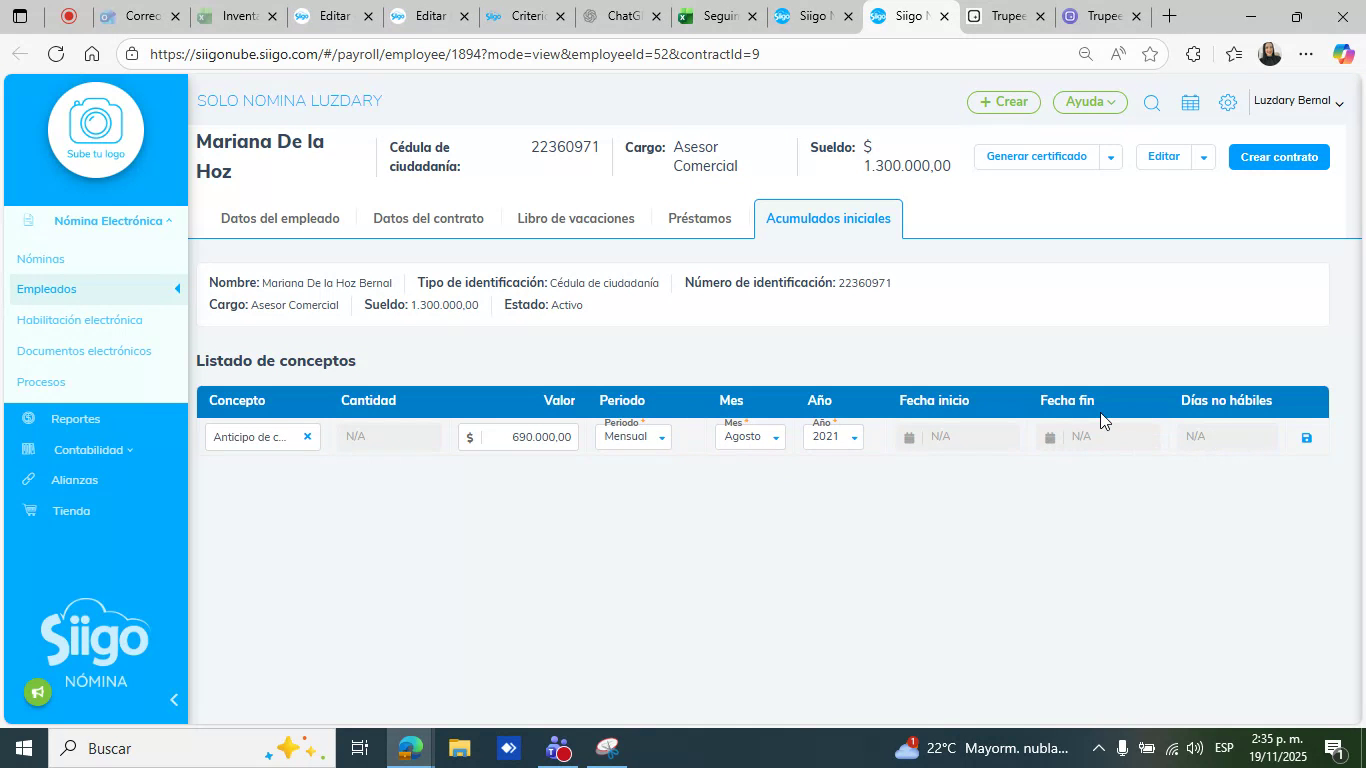Viewport: 1366px width, 768px height.
Task: Open the Nóminas sidebar link
Action: [x=40, y=259]
